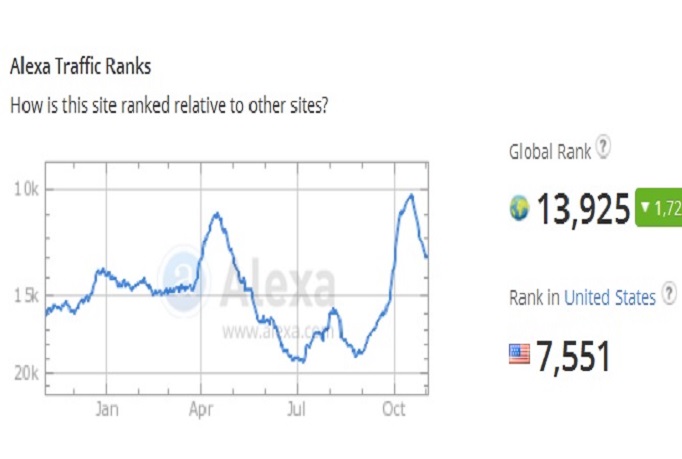Screen dimensions: 682x459
Task: Click the green rank change badge
Action: pyautogui.click(x=658, y=209)
